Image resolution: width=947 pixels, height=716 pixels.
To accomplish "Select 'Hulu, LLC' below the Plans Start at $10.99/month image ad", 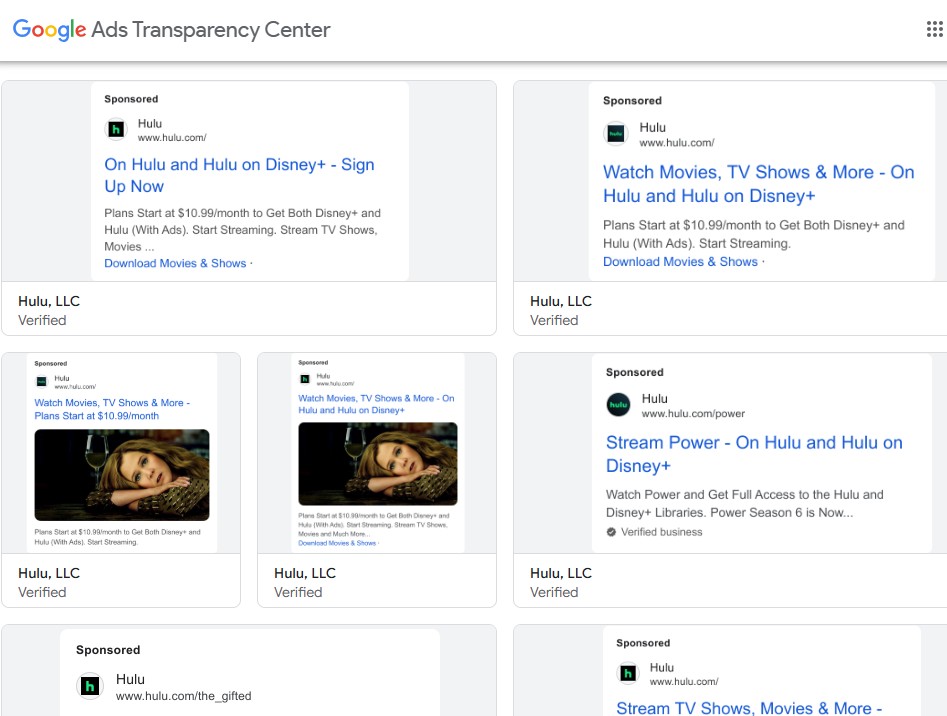I will click(49, 573).
